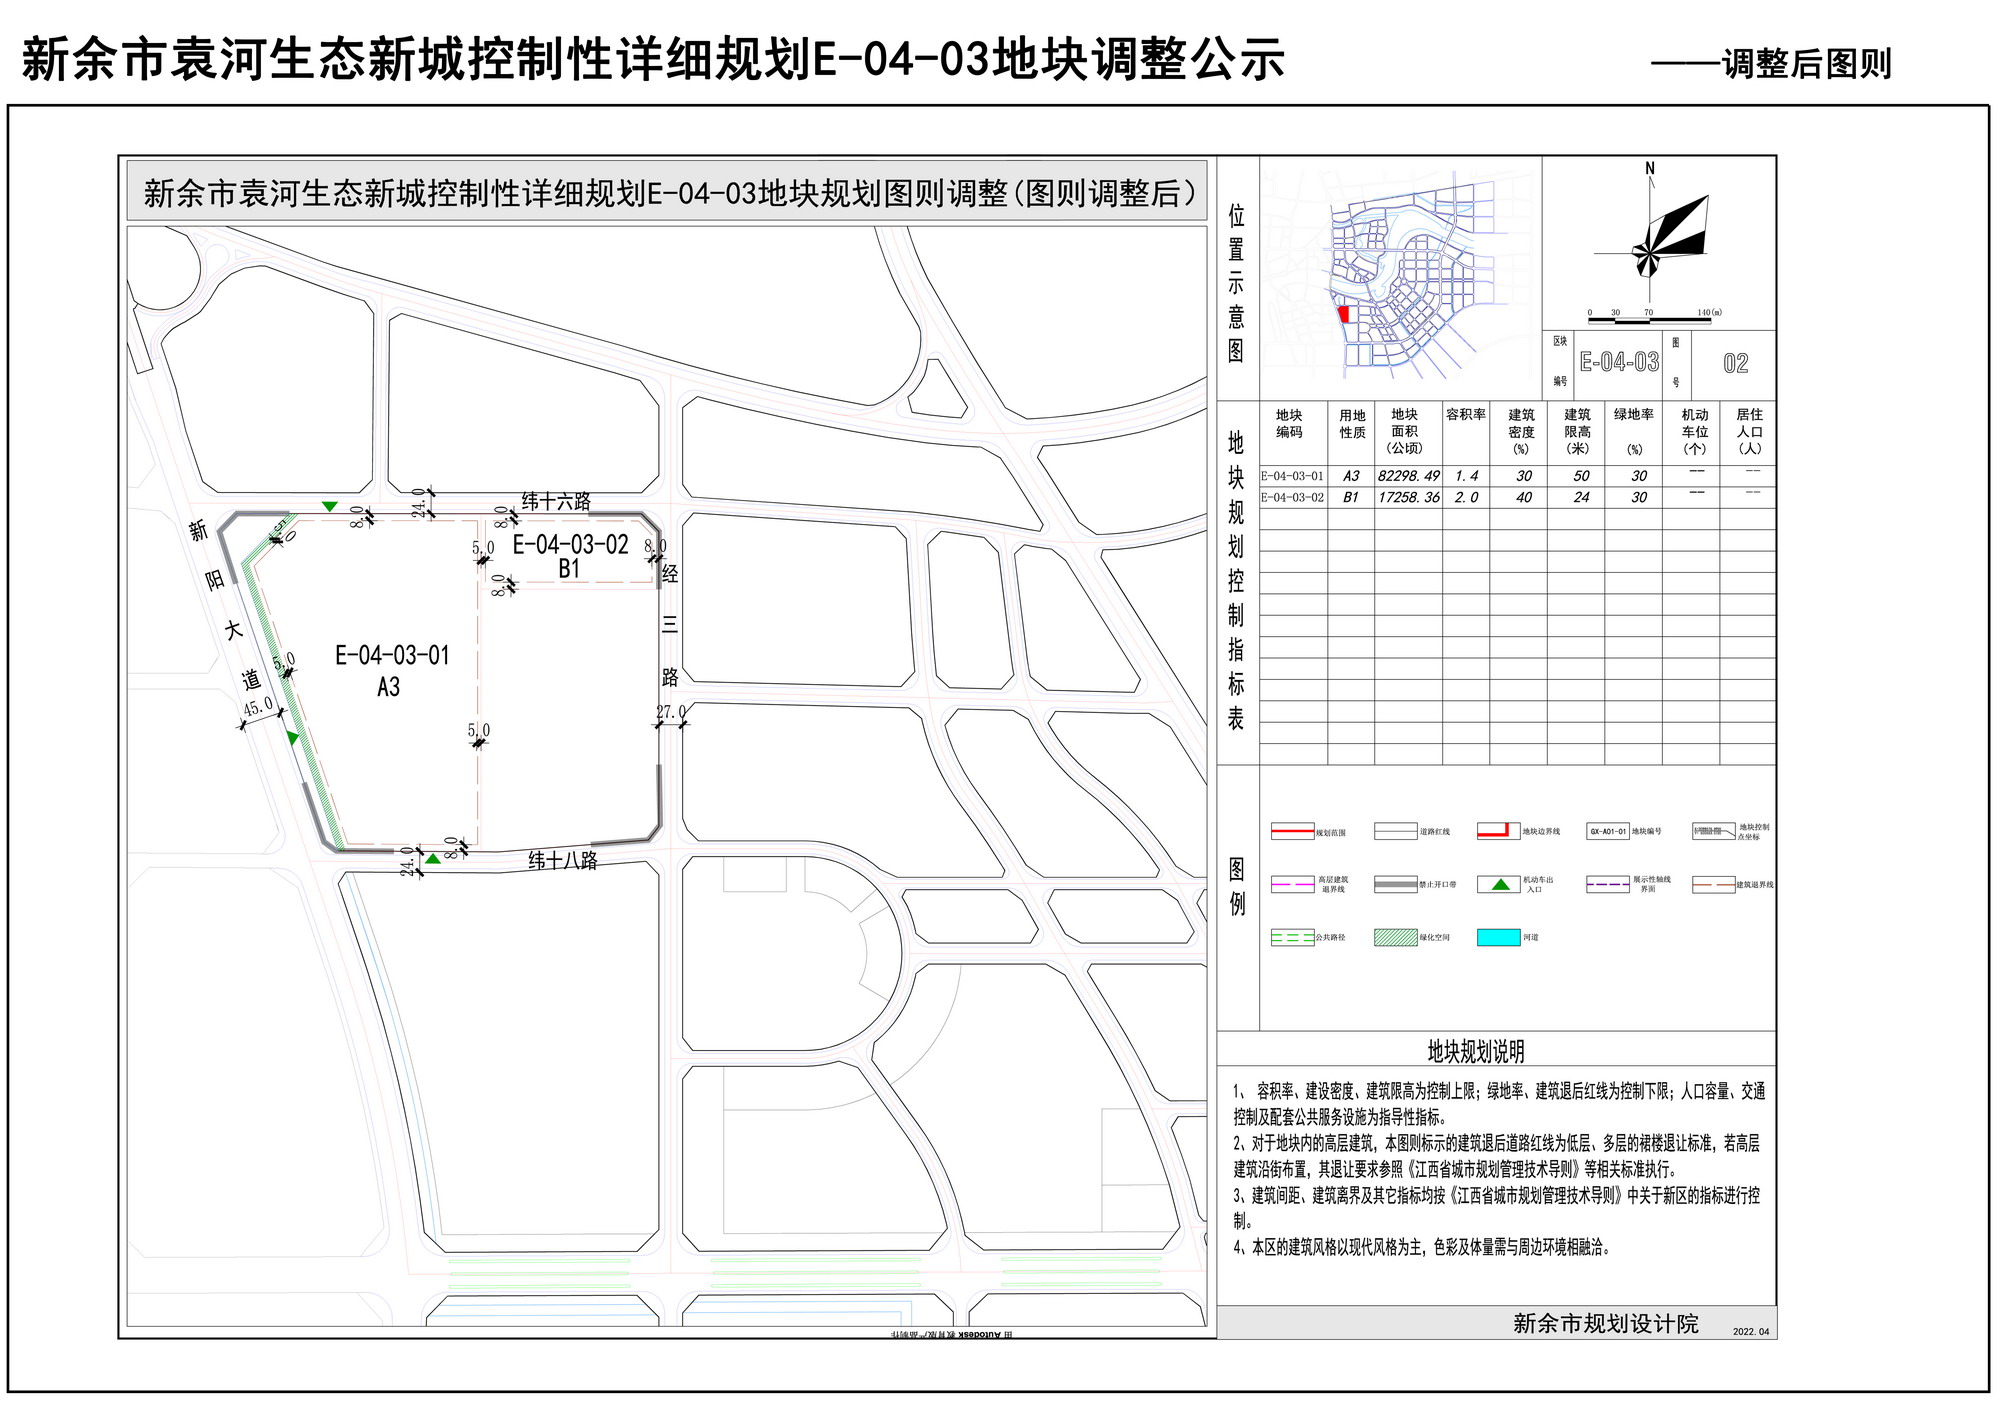Screen dimensions: 2000x1407
Task: Click the 道路红线 legend symbol
Action: tap(1395, 831)
